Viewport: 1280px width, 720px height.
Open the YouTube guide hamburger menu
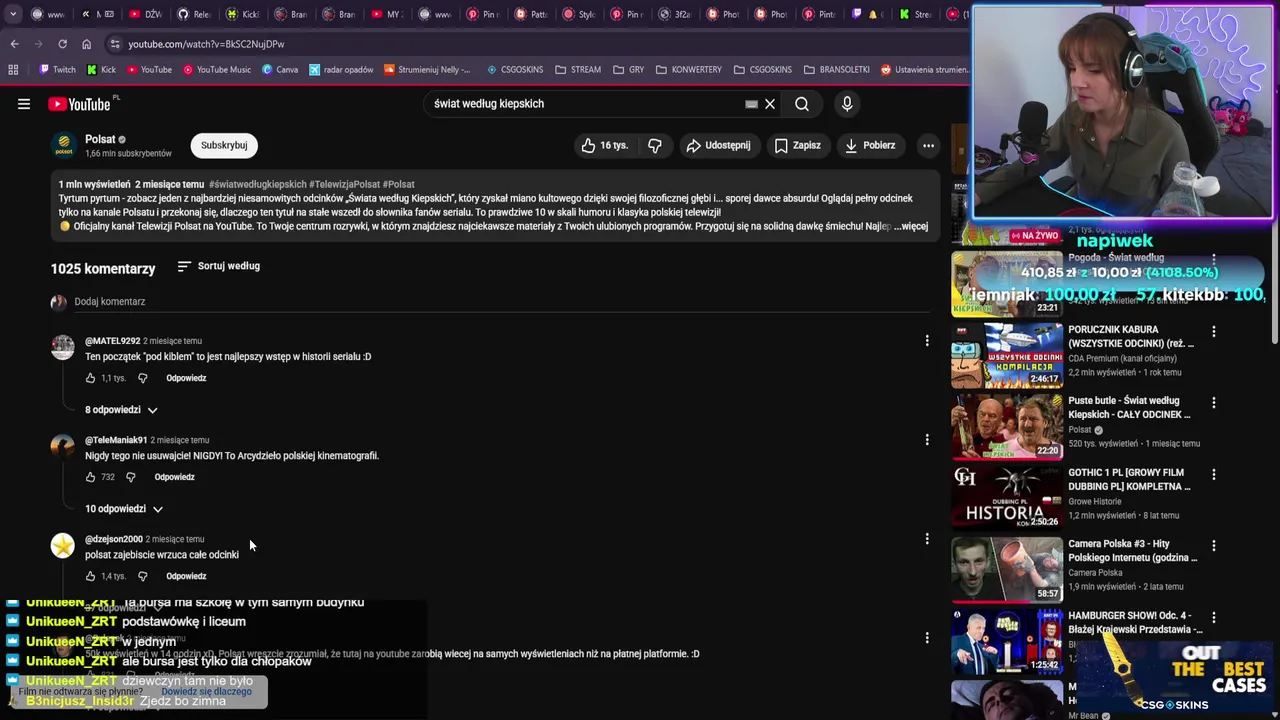point(24,104)
